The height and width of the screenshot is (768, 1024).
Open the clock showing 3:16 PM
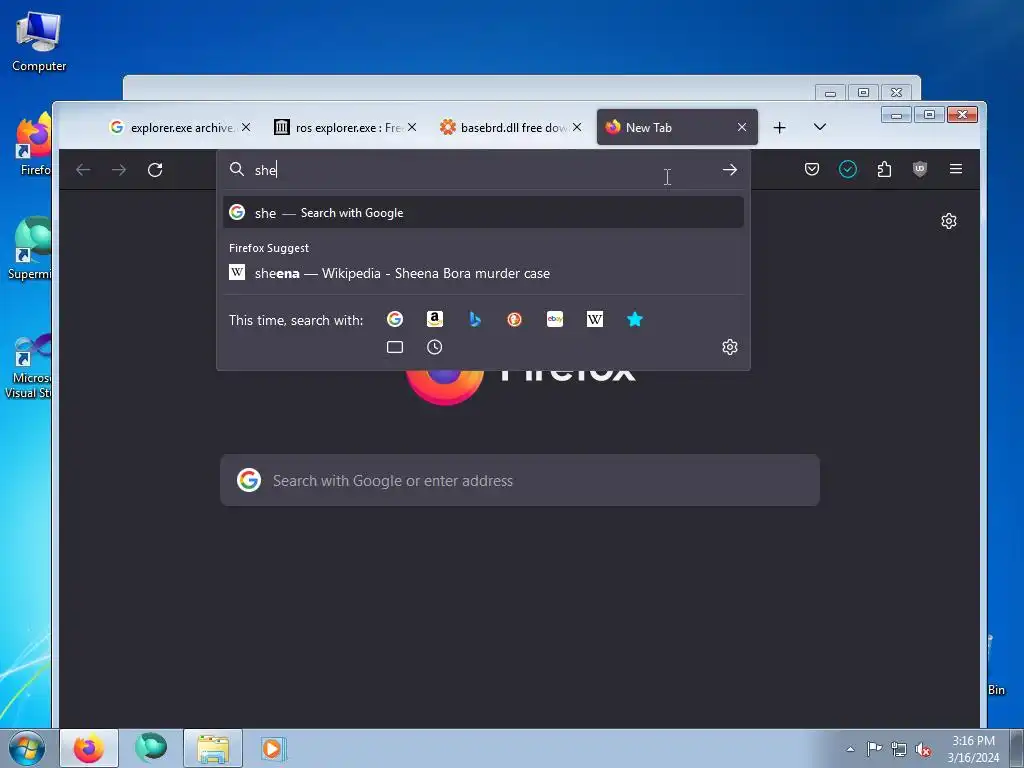tap(973, 749)
